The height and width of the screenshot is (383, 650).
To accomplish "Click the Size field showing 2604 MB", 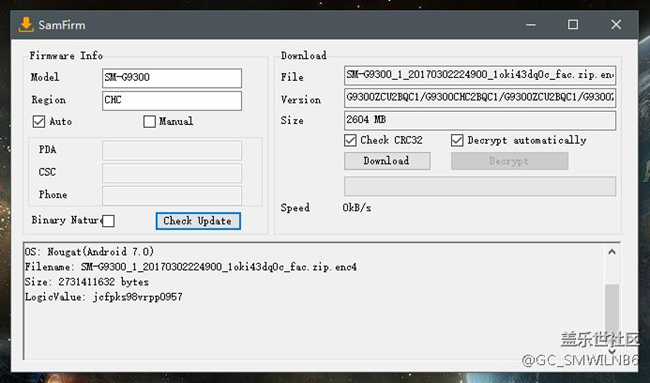I will [x=480, y=120].
